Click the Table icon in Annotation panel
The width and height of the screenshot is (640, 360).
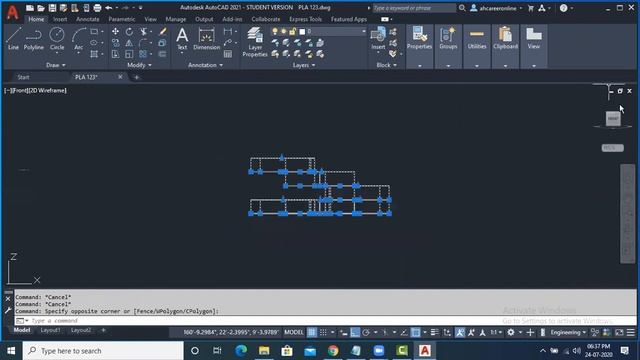click(x=228, y=54)
